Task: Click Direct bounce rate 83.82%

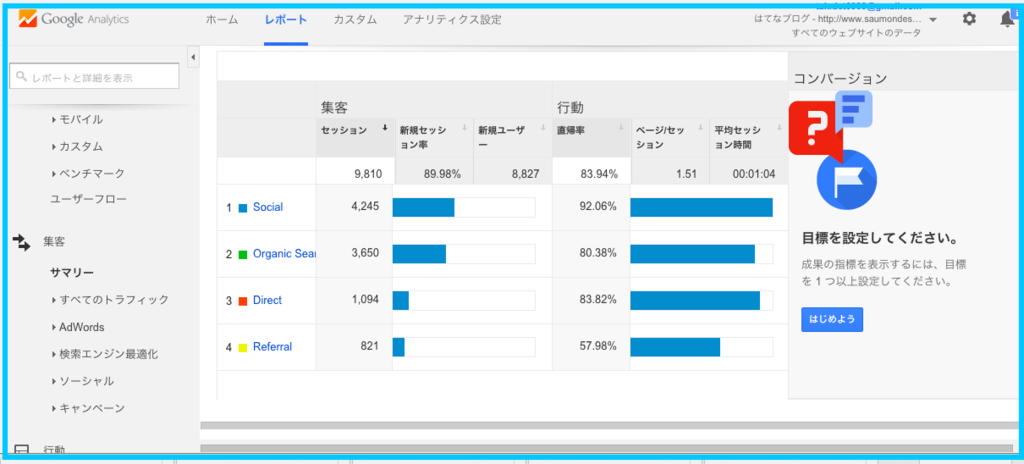Action: click(598, 301)
